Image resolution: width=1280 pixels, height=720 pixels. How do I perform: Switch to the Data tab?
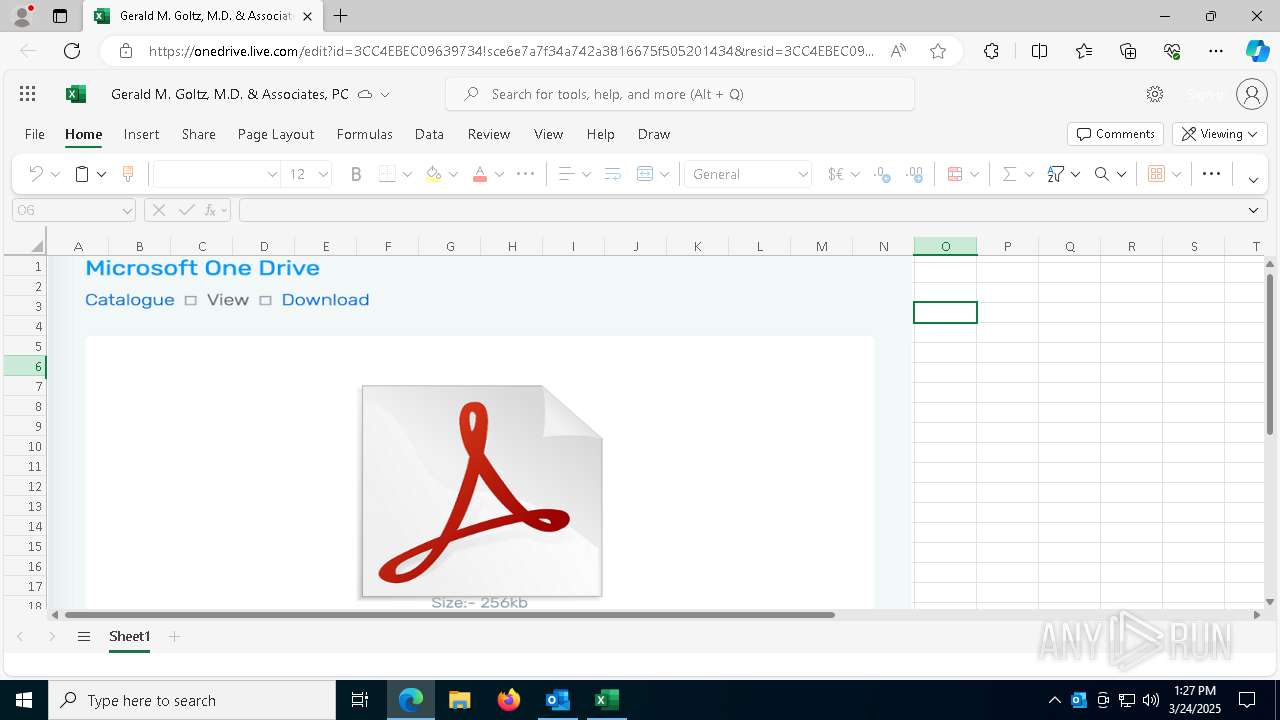(429, 134)
